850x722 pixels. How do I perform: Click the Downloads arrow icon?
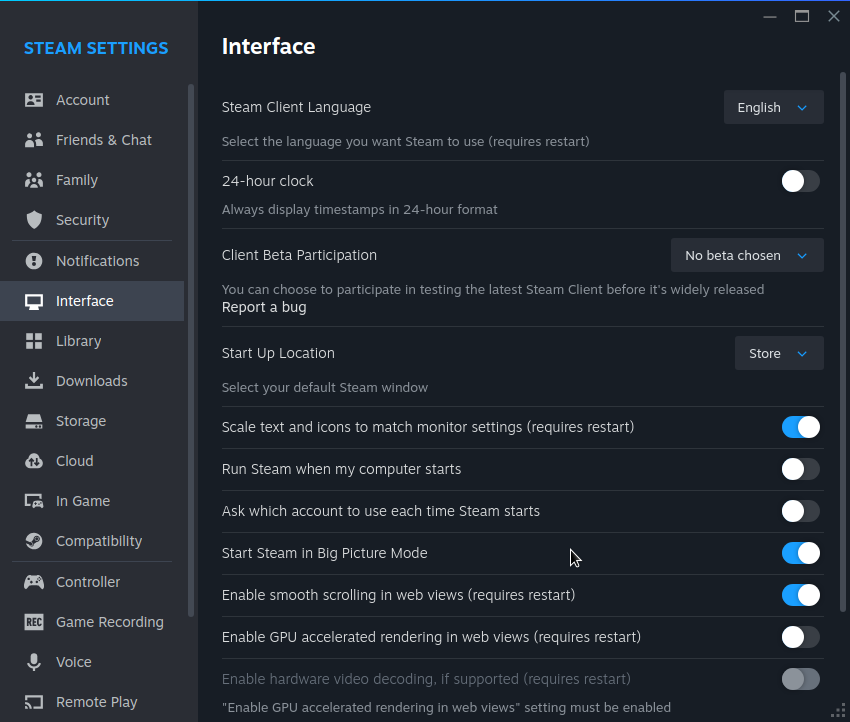(34, 381)
